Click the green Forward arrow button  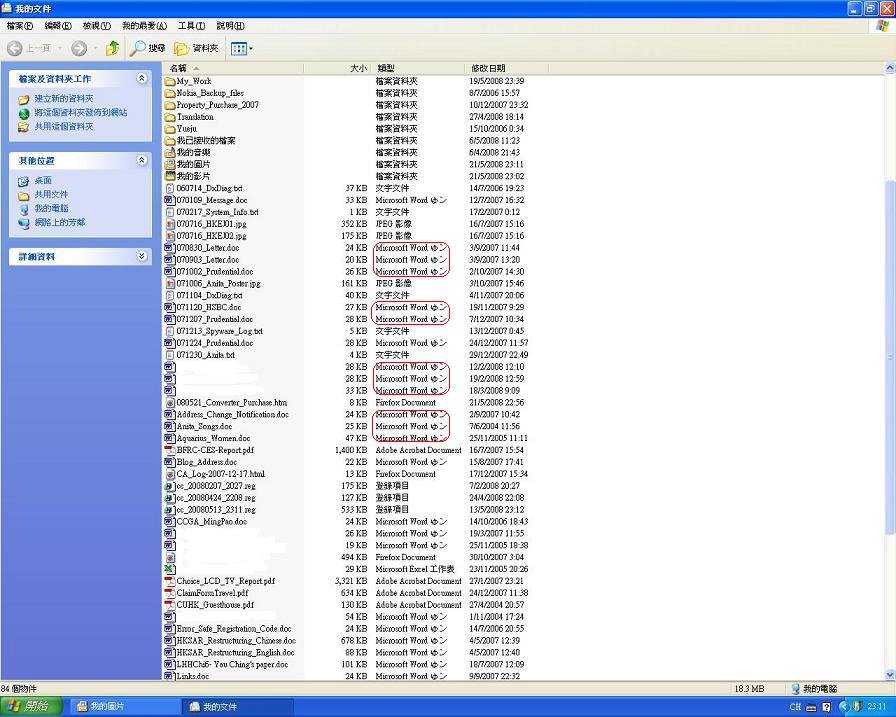click(79, 49)
